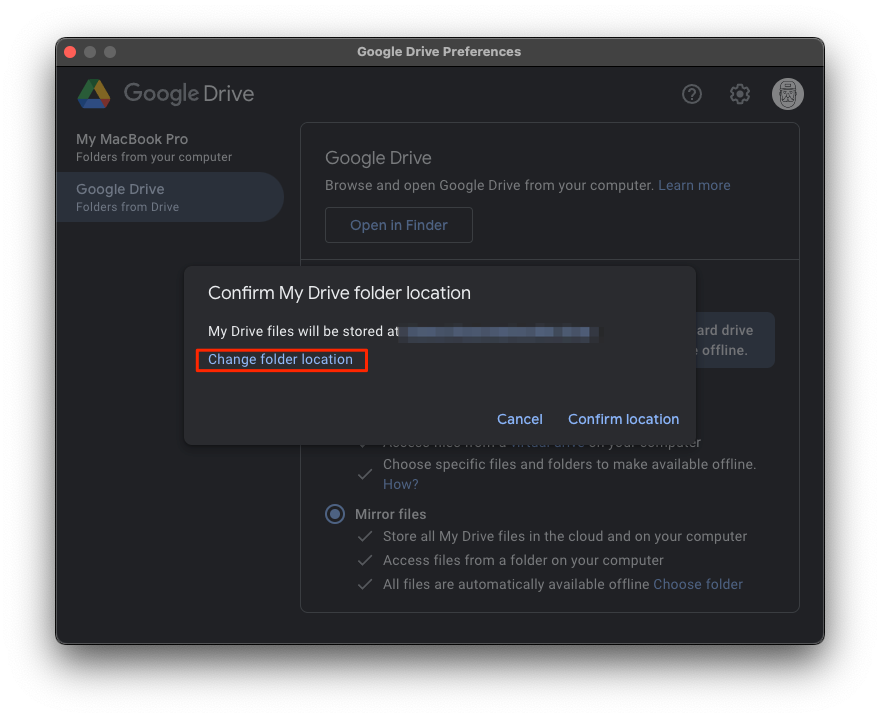Click the Mirror files label
The width and height of the screenshot is (880, 718).
pyautogui.click(x=391, y=514)
